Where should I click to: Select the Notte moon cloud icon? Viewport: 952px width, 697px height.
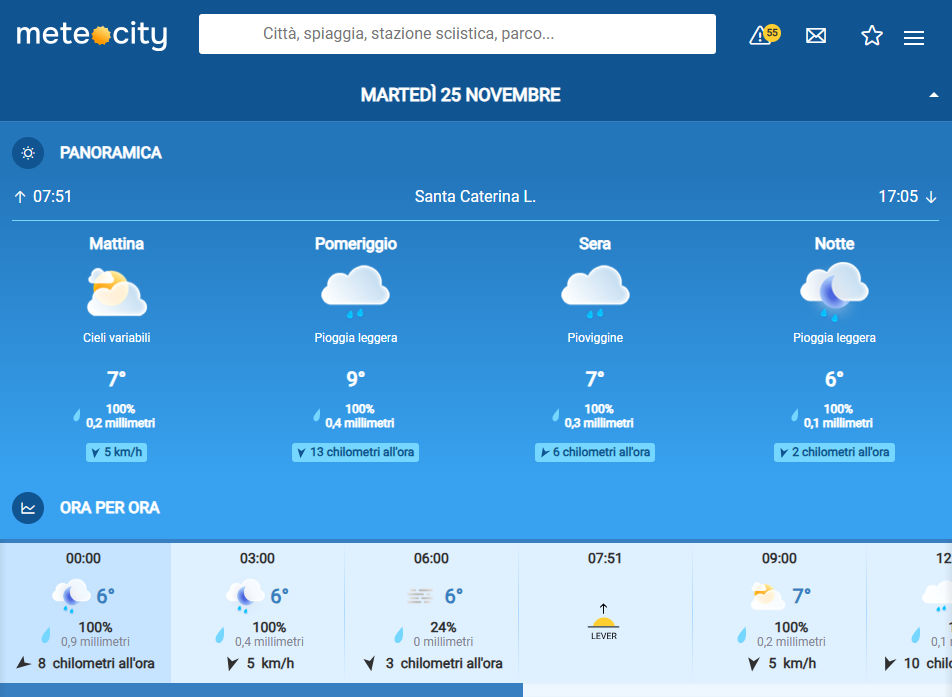[x=834, y=291]
